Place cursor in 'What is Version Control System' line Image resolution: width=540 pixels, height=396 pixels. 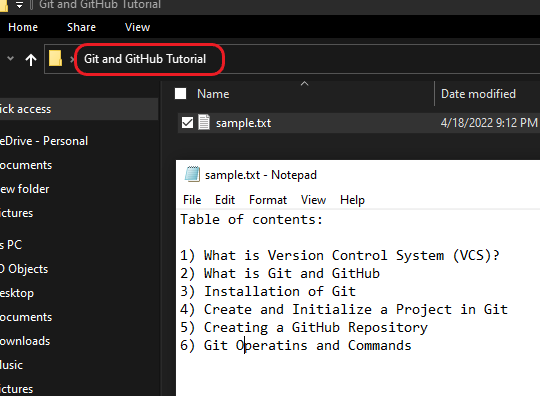[340, 256]
